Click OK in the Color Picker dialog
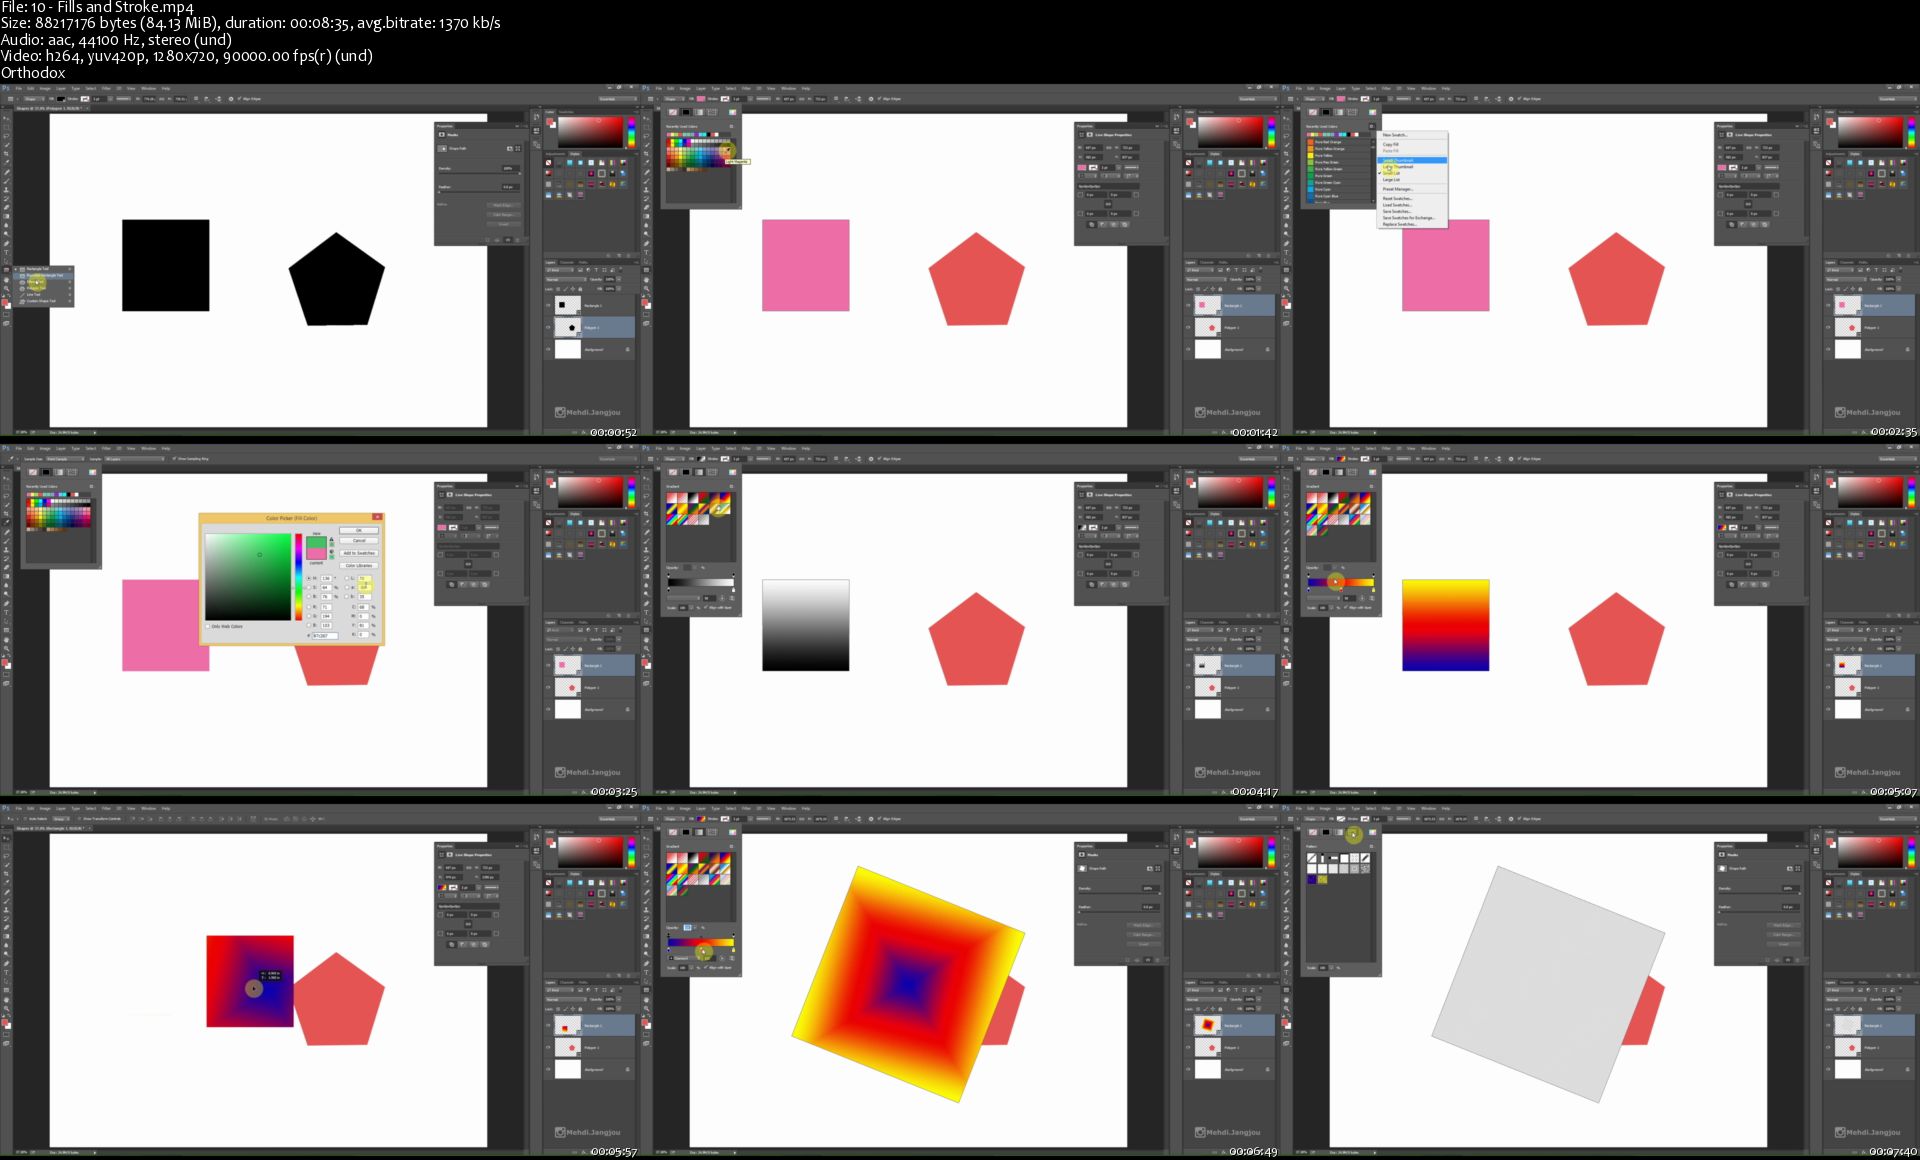This screenshot has height=1160, width=1920. coord(359,531)
